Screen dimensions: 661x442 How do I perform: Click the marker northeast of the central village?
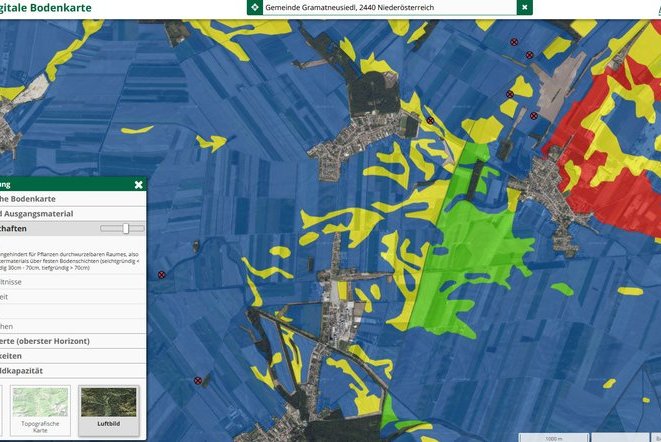[x=430, y=121]
